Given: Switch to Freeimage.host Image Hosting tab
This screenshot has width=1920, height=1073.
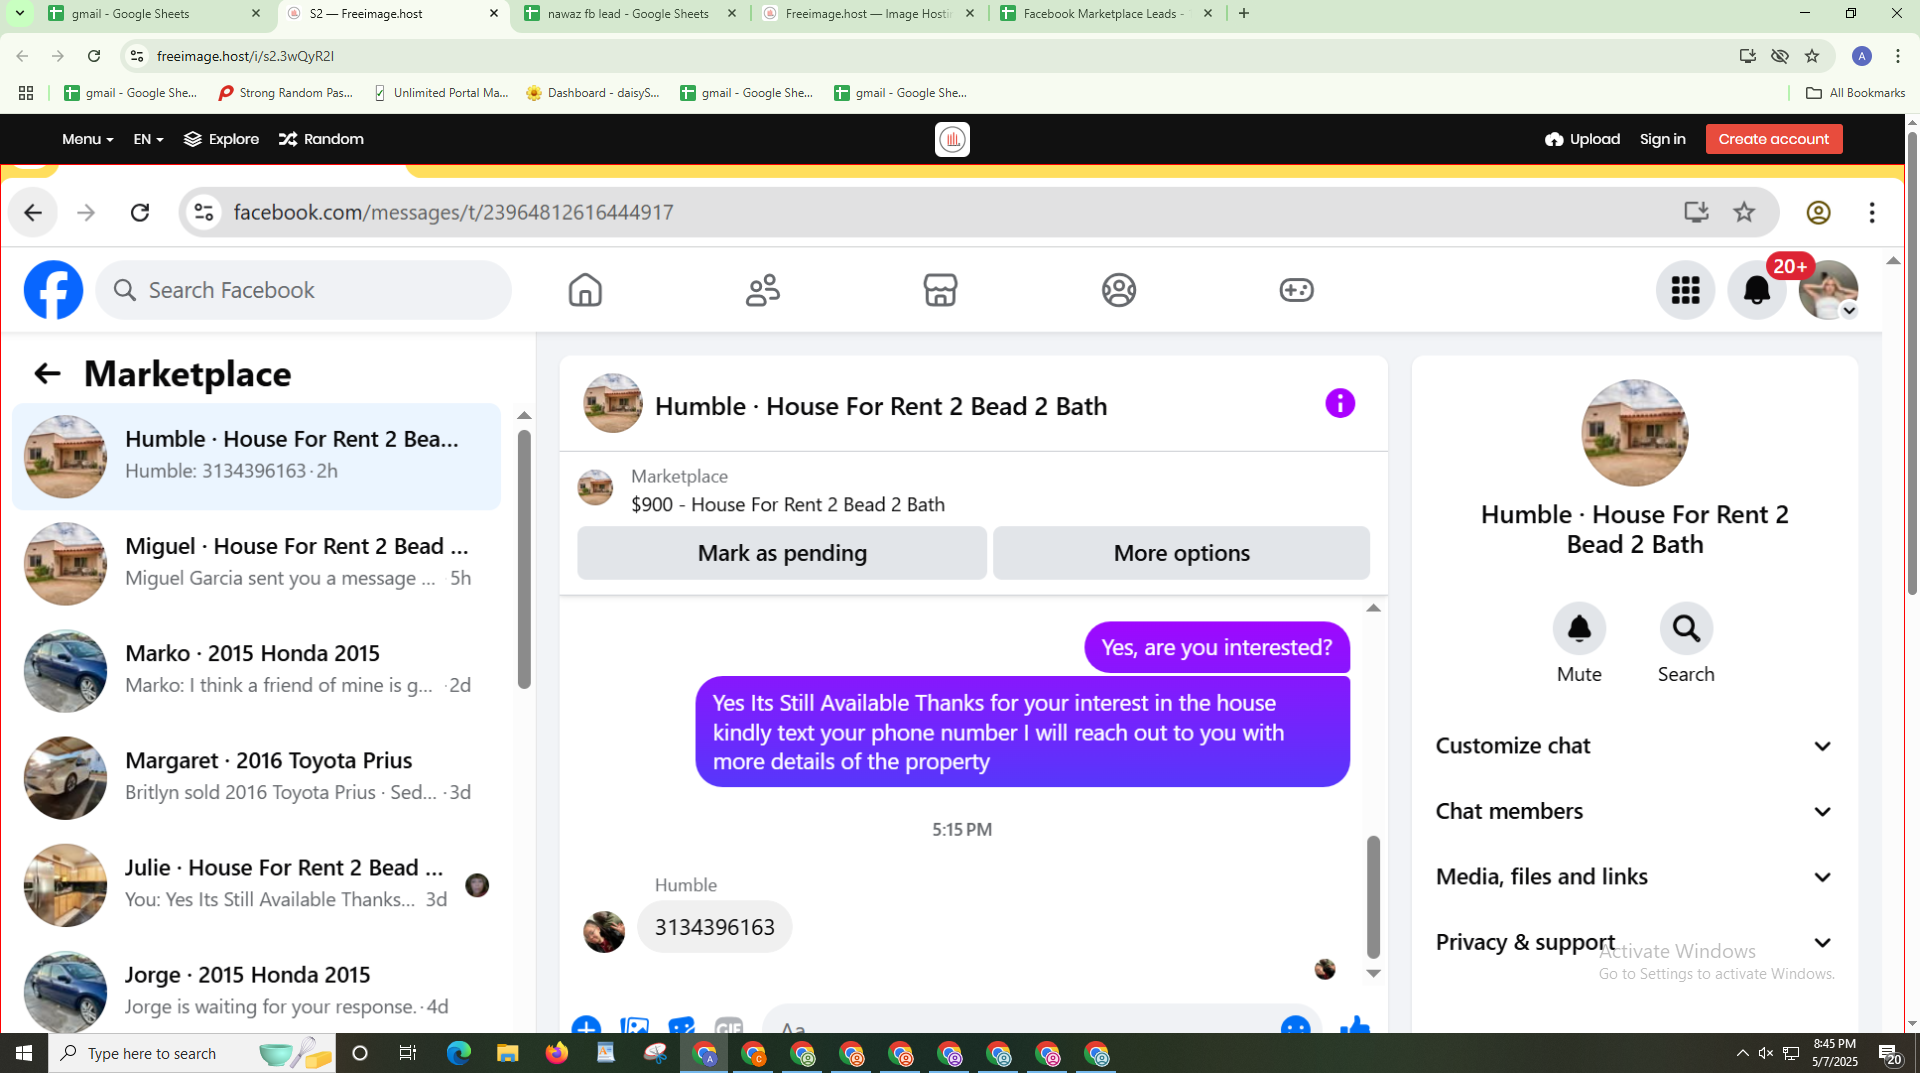Looking at the screenshot, I should click(x=868, y=14).
